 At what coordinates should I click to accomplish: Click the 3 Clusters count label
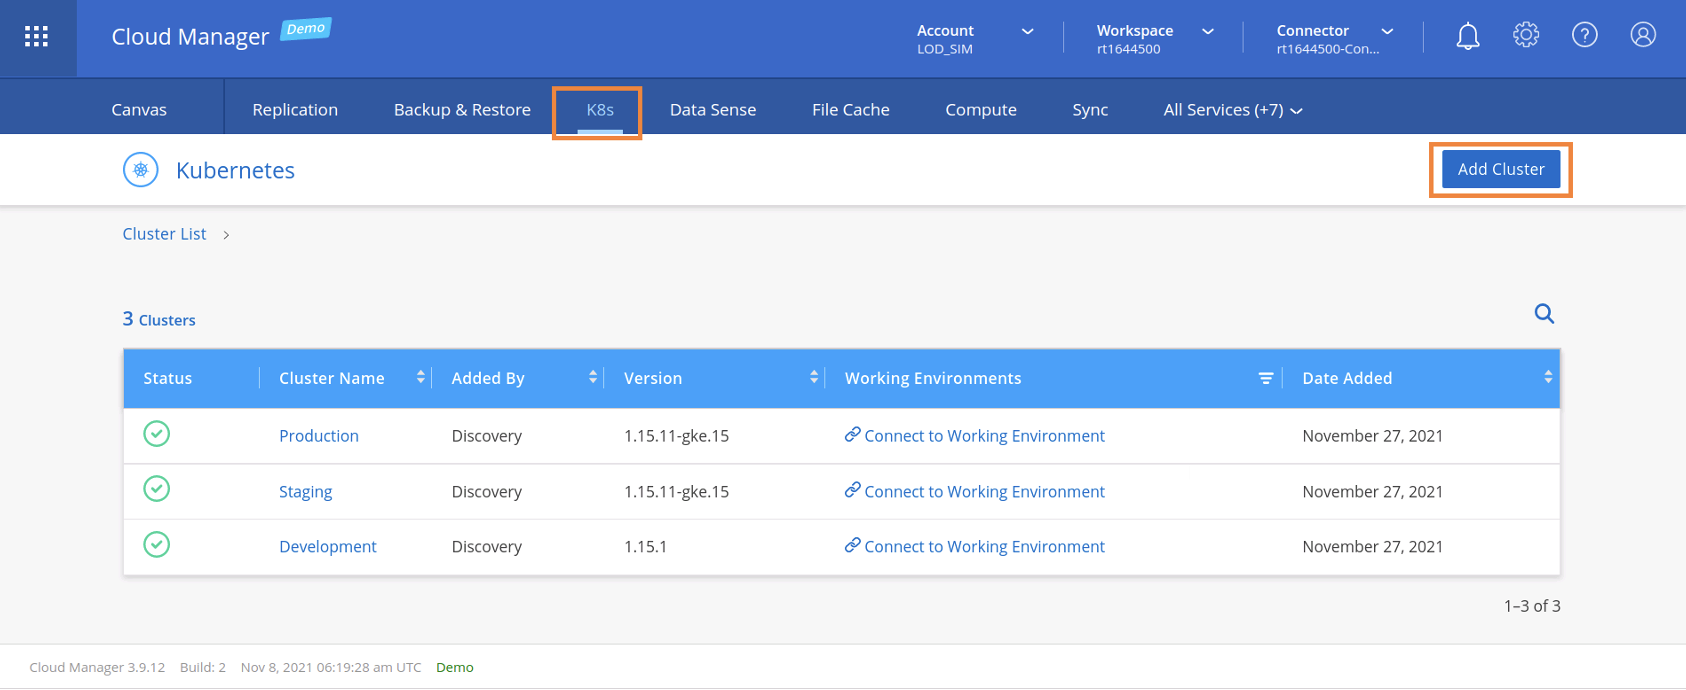(x=159, y=319)
